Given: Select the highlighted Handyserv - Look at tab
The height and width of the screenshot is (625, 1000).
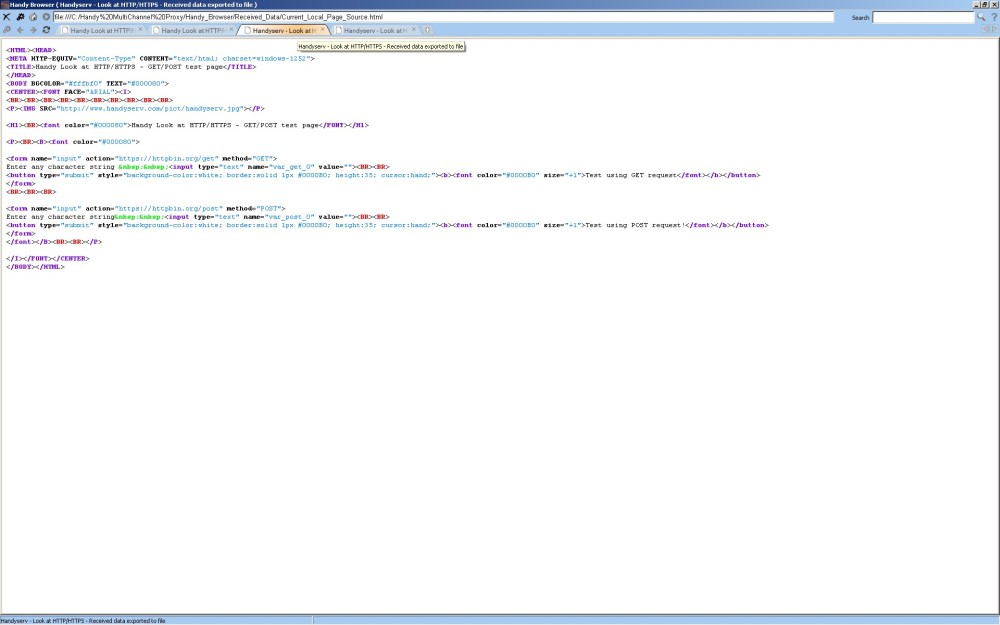Looking at the screenshot, I should (284, 30).
